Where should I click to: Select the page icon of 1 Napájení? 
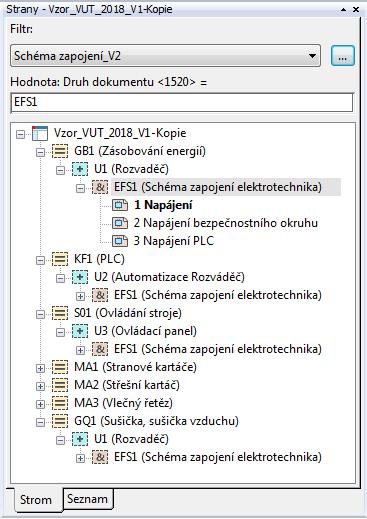coord(120,205)
